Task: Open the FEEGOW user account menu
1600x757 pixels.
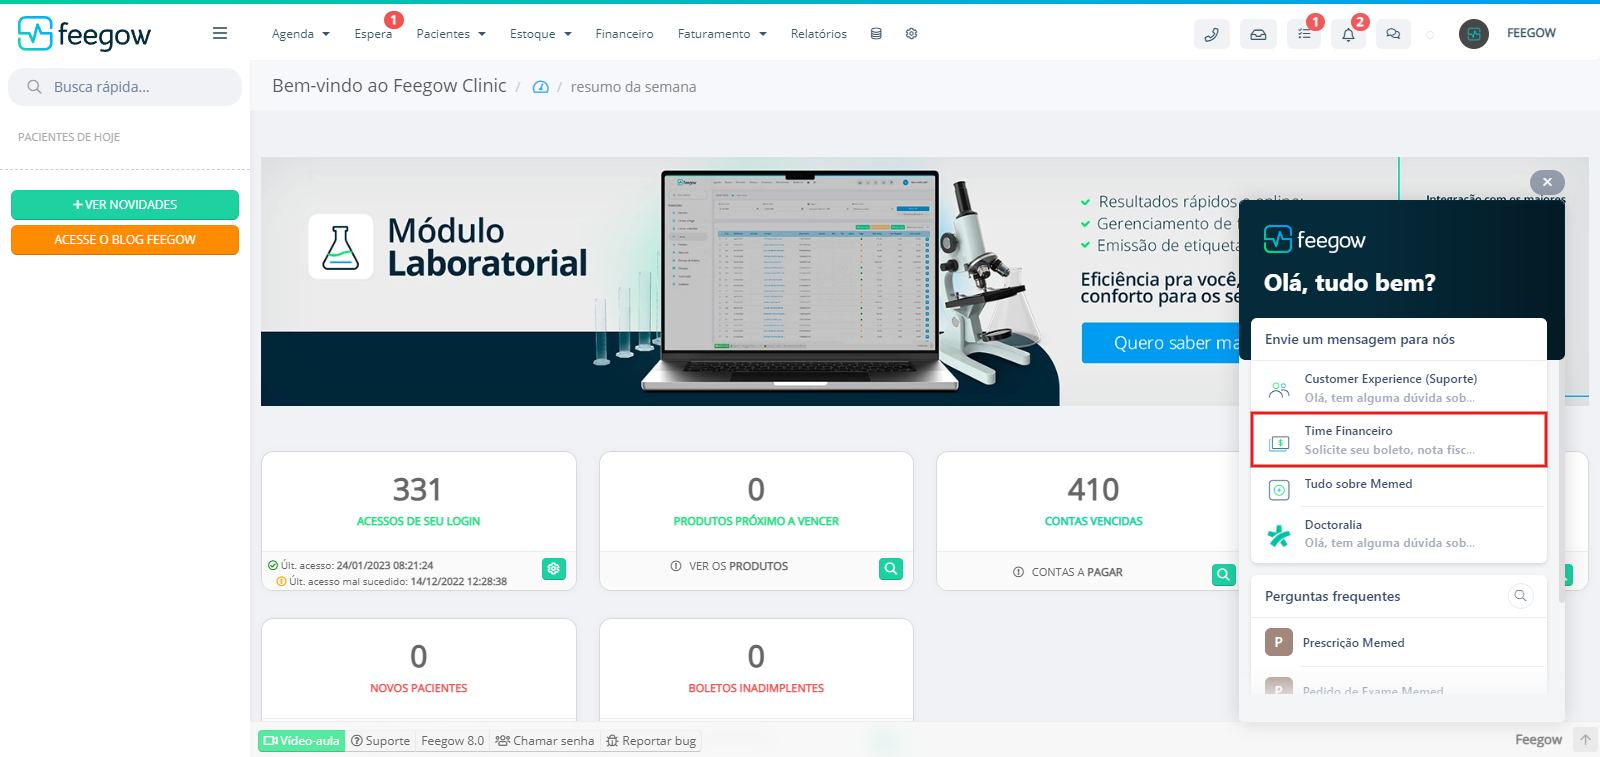Action: tap(1531, 33)
